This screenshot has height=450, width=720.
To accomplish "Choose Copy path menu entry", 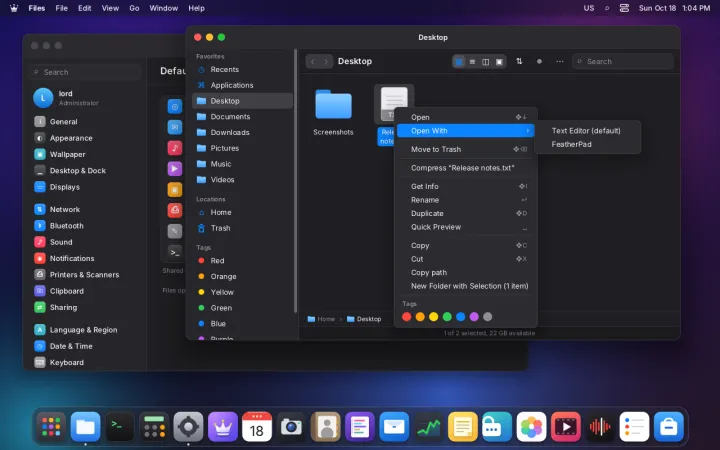I will 466,272.
